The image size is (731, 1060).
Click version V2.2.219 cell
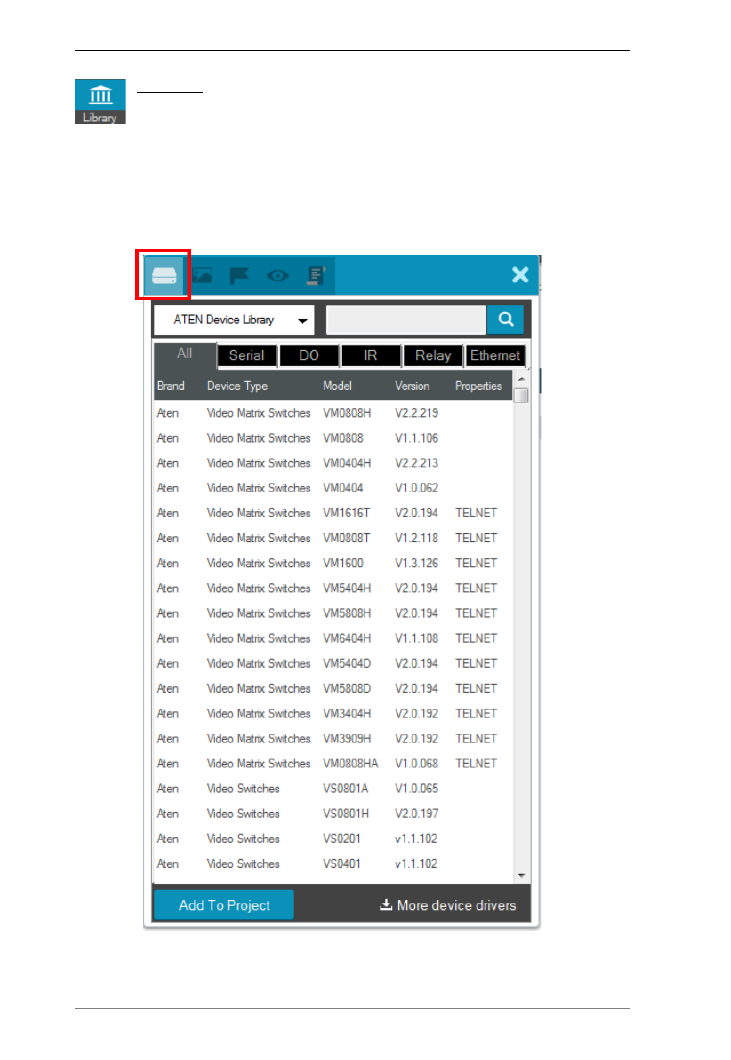tap(417, 413)
